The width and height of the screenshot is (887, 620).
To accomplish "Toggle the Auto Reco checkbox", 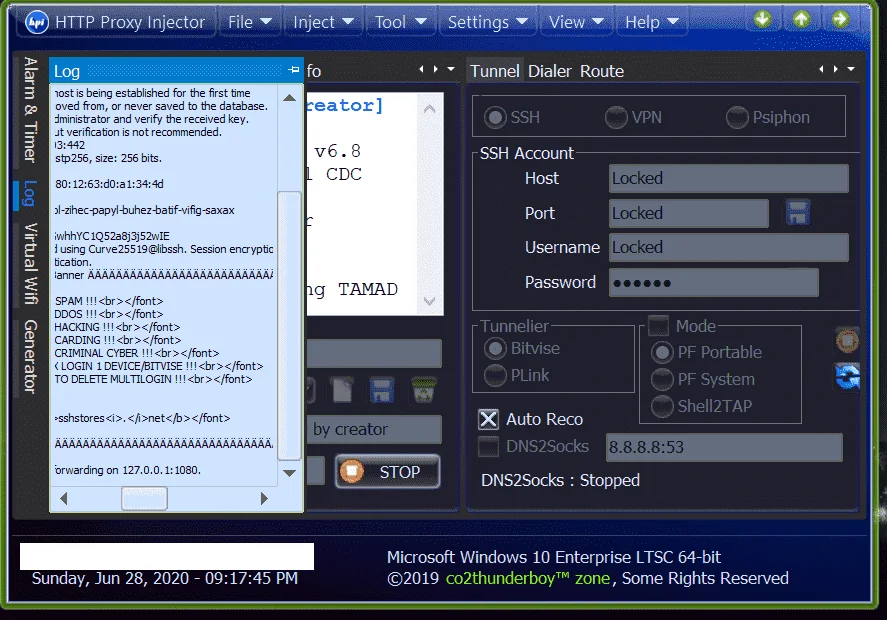I will point(488,419).
